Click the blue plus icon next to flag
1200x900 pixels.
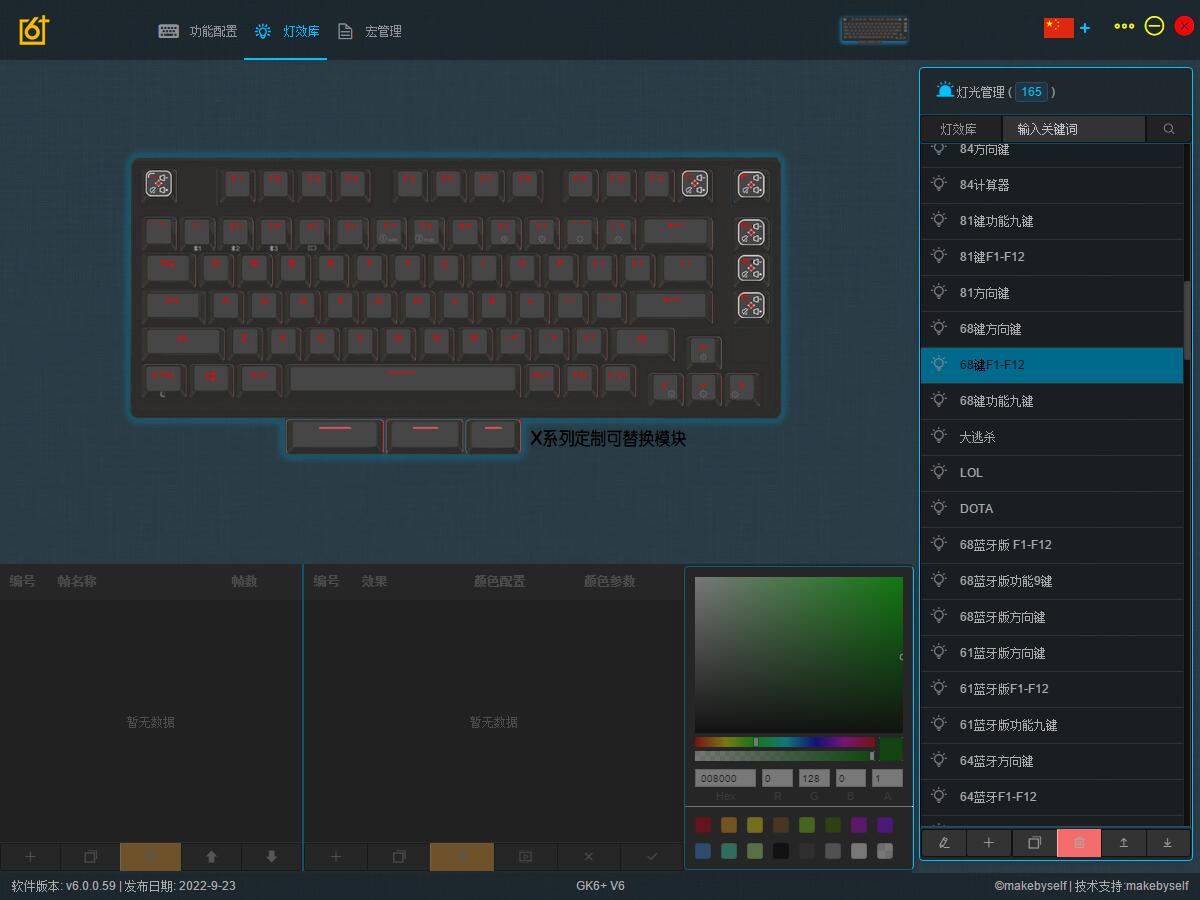(x=1085, y=28)
